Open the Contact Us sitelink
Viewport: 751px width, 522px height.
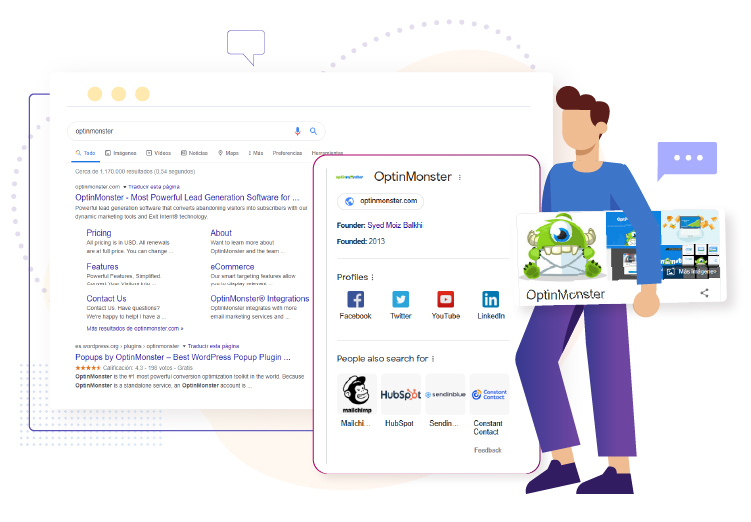point(106,298)
